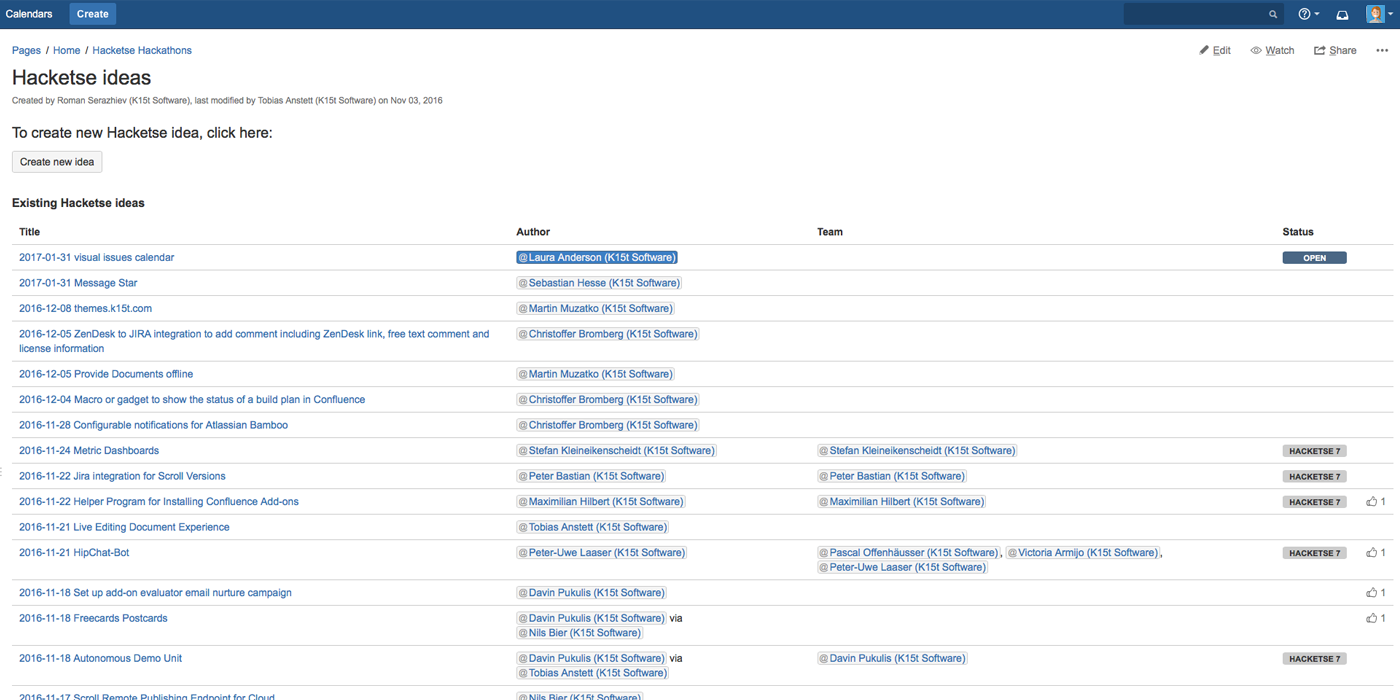Open Provide Documents offline idea
Viewport: 1400px width, 700px height.
point(106,374)
